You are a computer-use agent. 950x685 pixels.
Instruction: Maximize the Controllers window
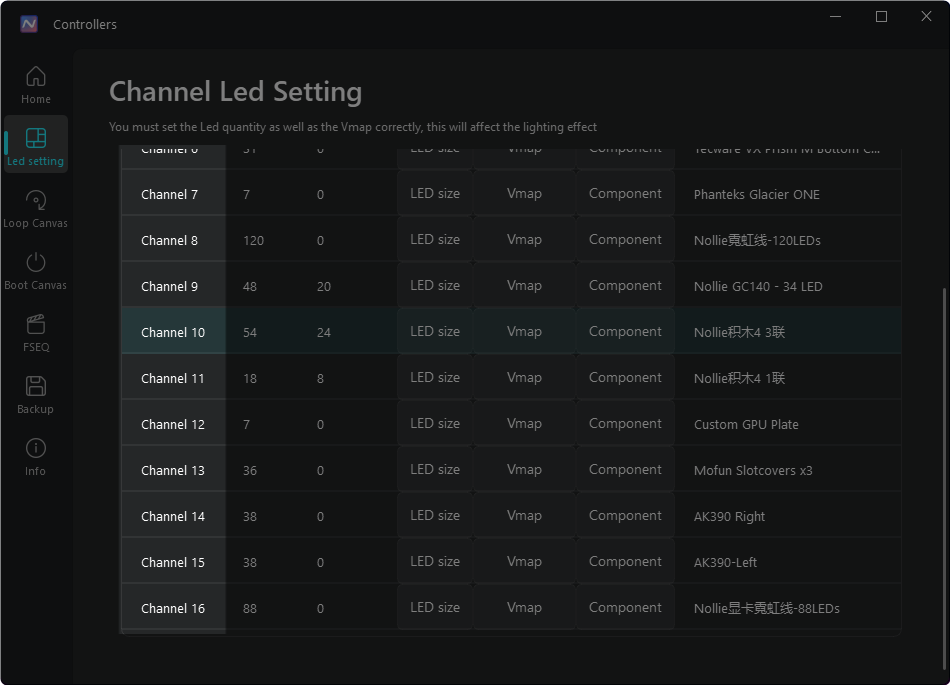(882, 16)
